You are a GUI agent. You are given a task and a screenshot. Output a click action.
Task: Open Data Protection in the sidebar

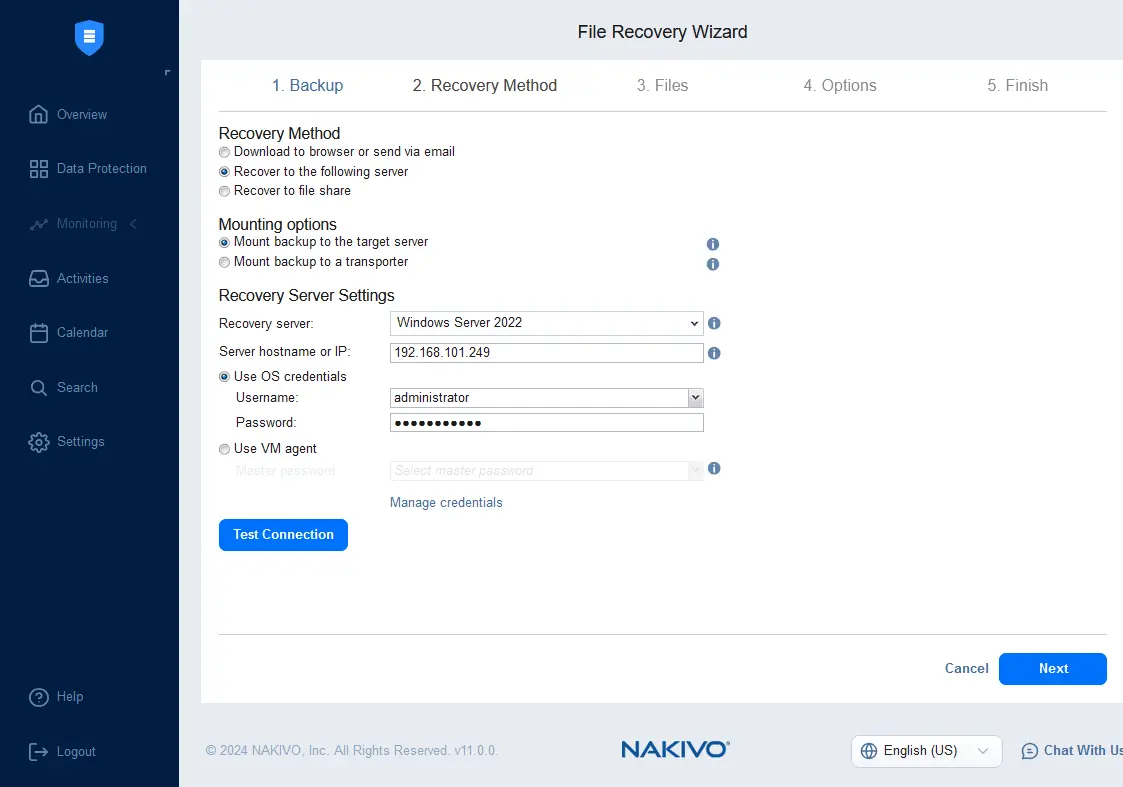pyautogui.click(x=102, y=169)
